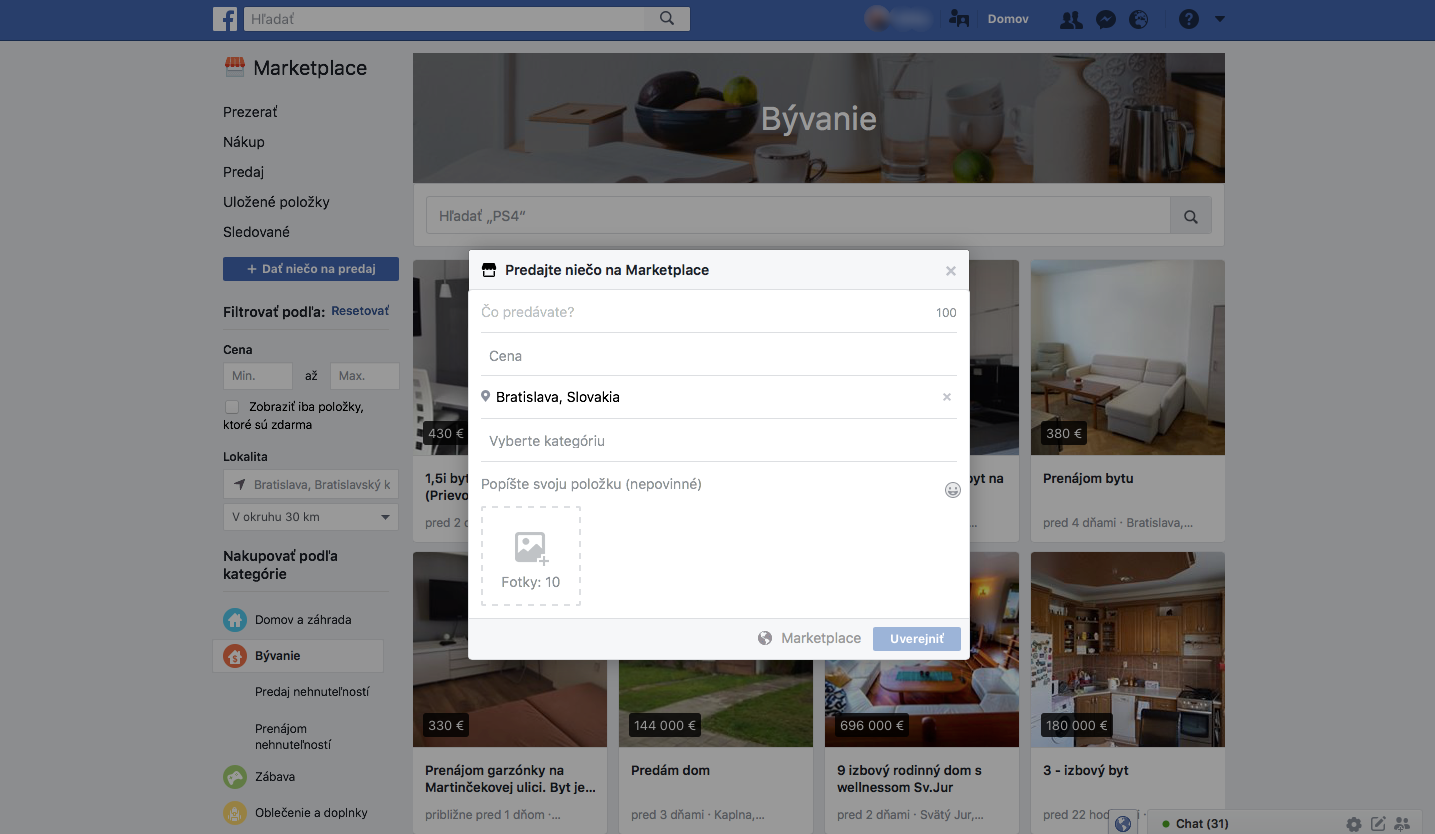Click the Uverejniť button
Viewport: 1435px width, 834px height.
point(917,639)
